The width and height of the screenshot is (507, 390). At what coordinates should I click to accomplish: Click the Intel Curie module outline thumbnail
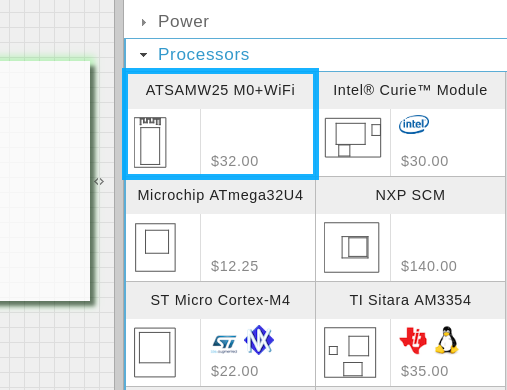353,137
